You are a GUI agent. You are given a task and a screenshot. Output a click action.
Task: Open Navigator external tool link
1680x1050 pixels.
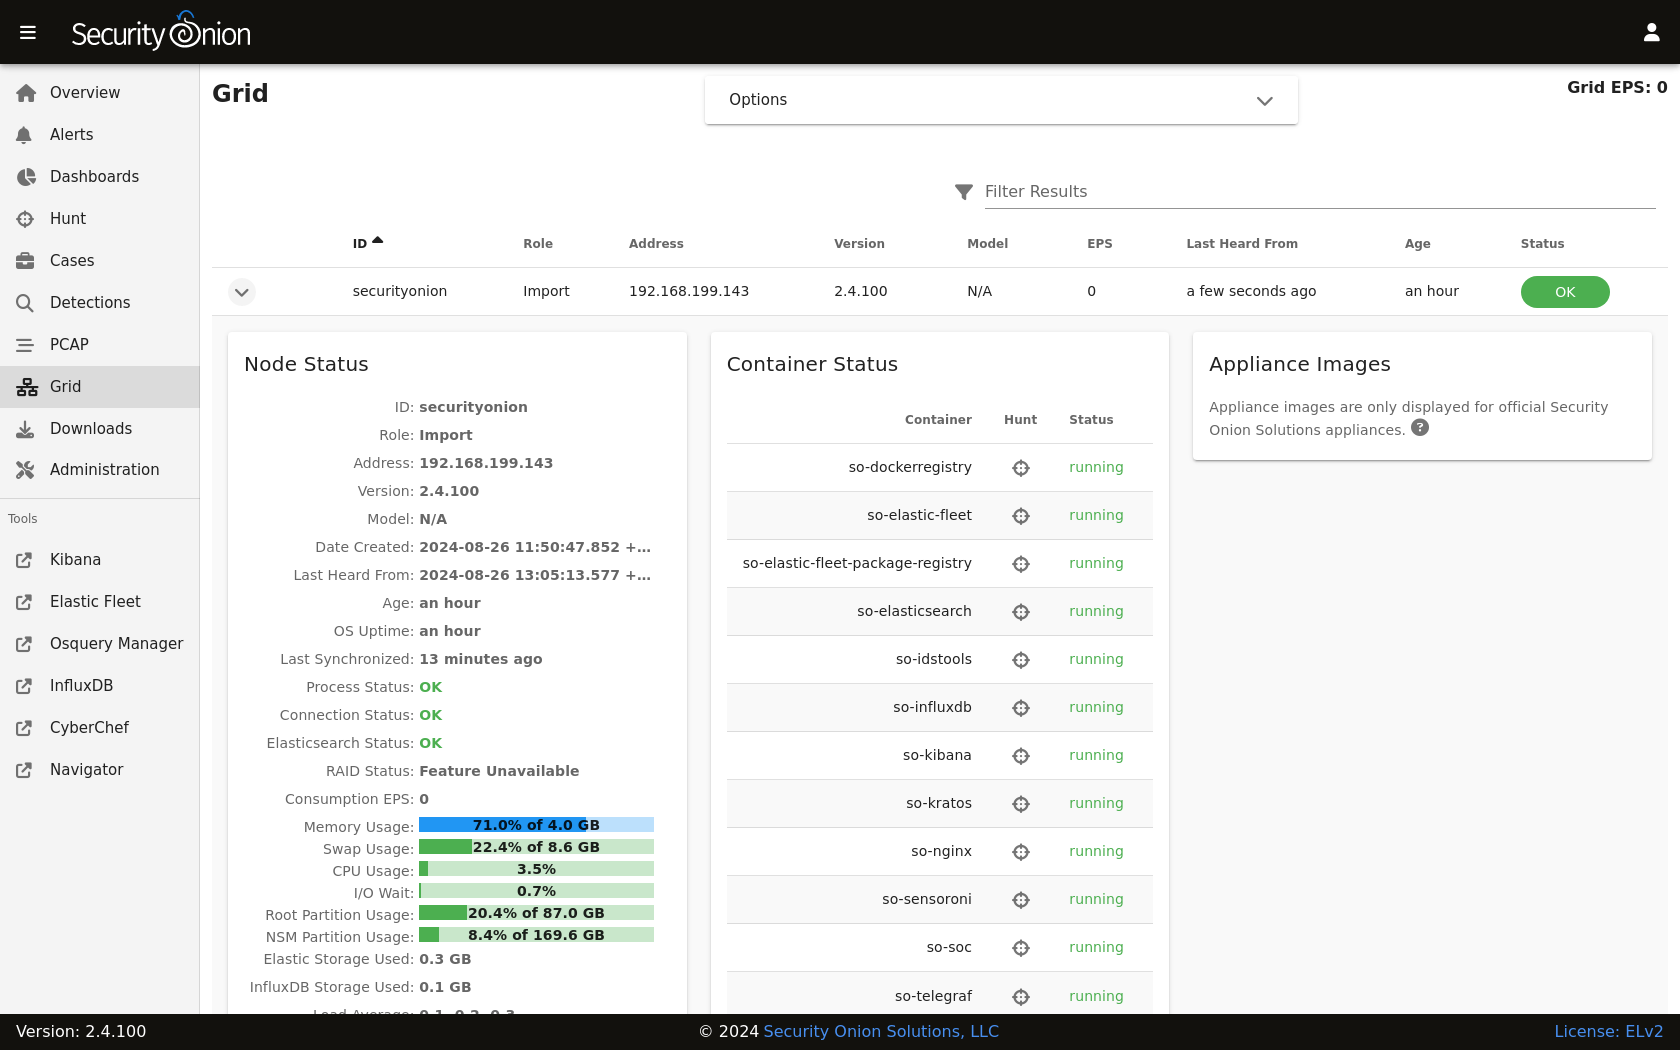[100, 770]
